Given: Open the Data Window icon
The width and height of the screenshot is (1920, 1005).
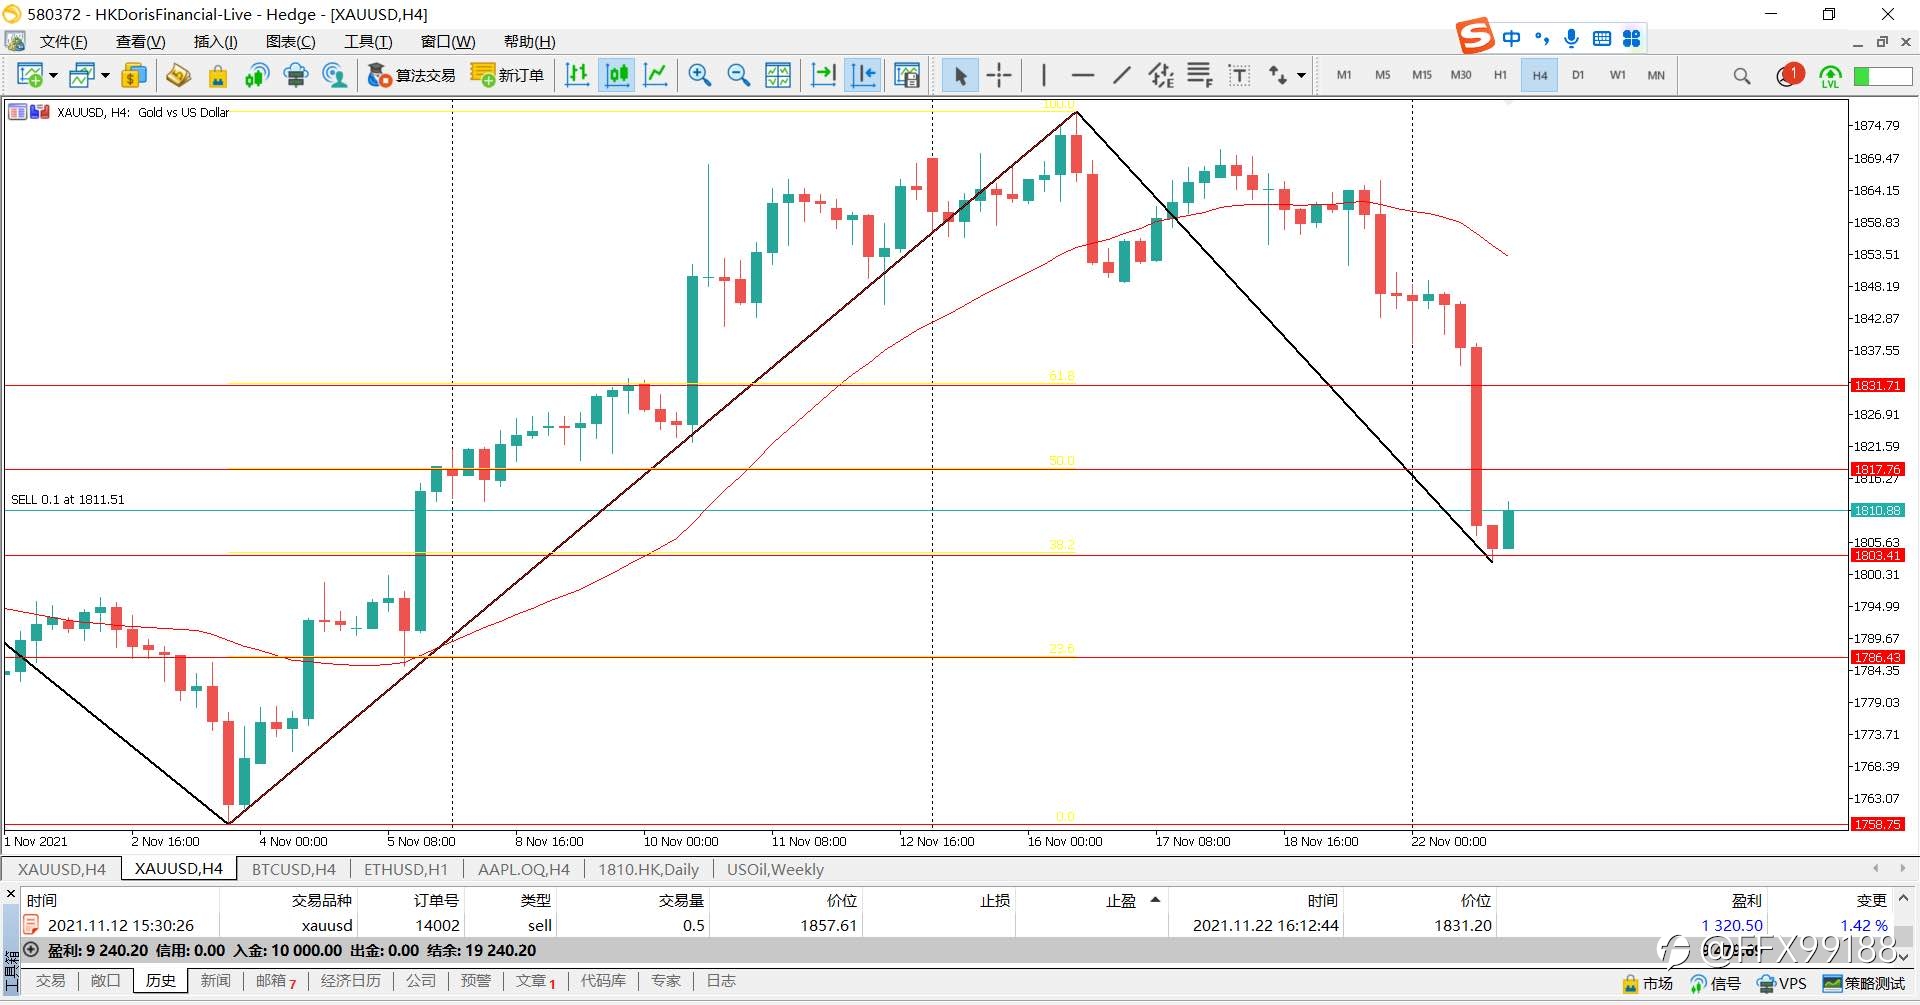Looking at the screenshot, I should [x=178, y=75].
